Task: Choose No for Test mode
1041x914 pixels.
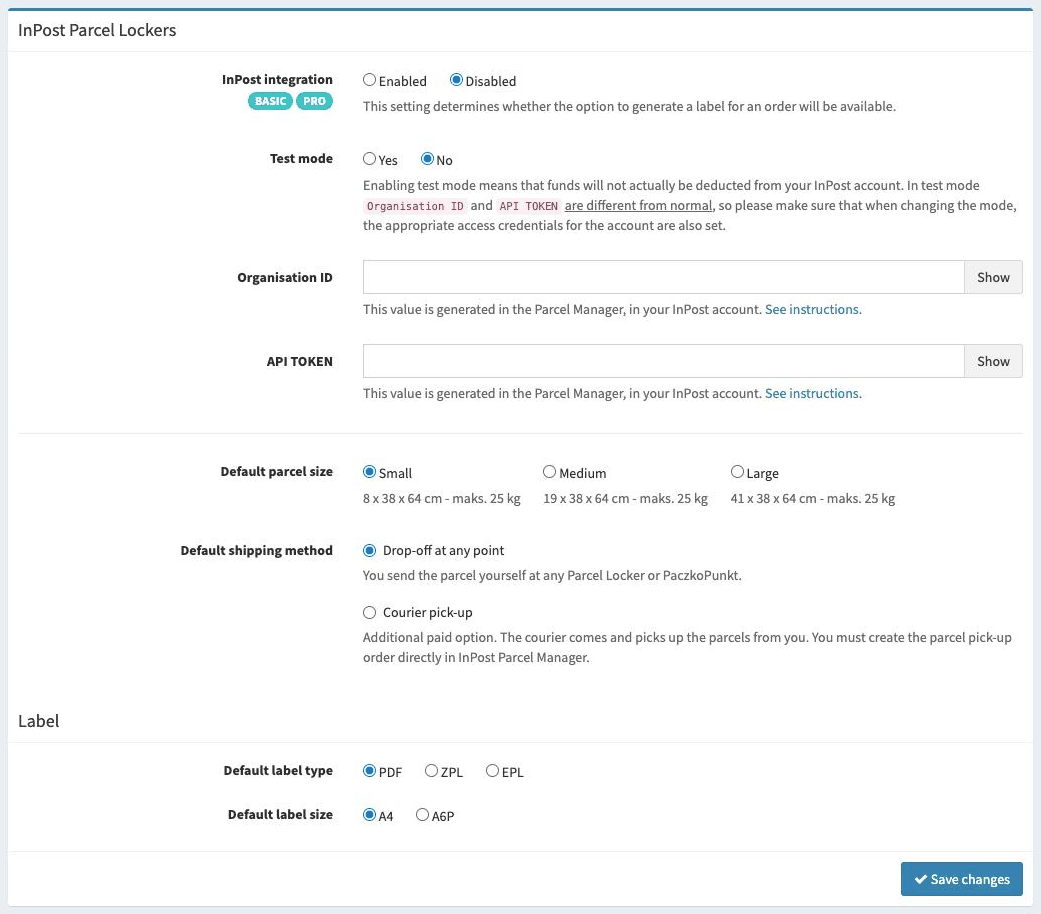Action: 427,159
